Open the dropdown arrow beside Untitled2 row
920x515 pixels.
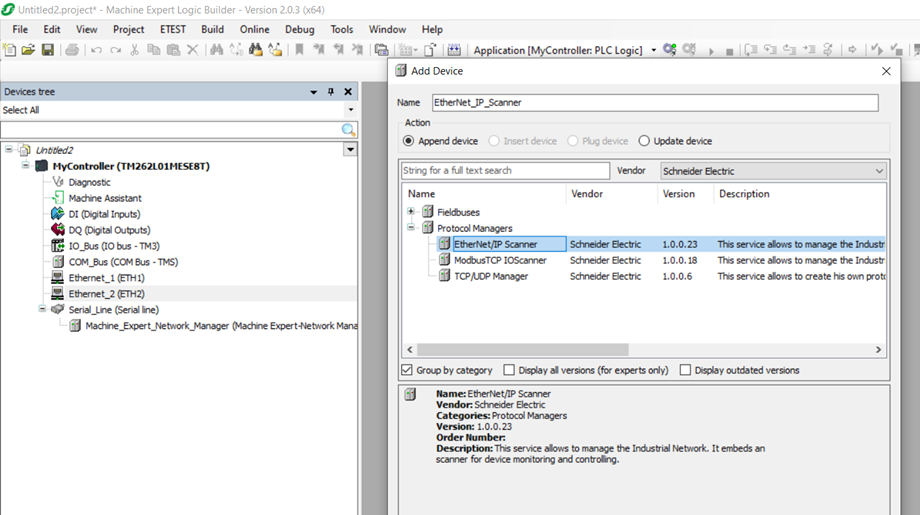pyautogui.click(x=350, y=150)
